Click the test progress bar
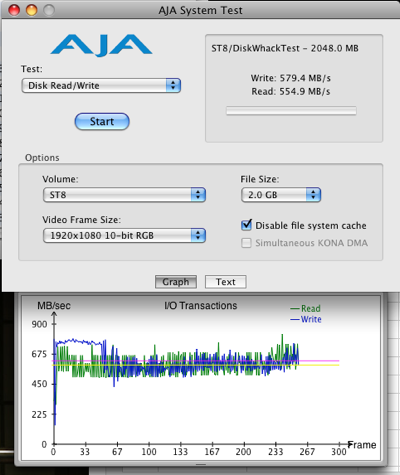Screen dimensions: 400x475 (291, 111)
